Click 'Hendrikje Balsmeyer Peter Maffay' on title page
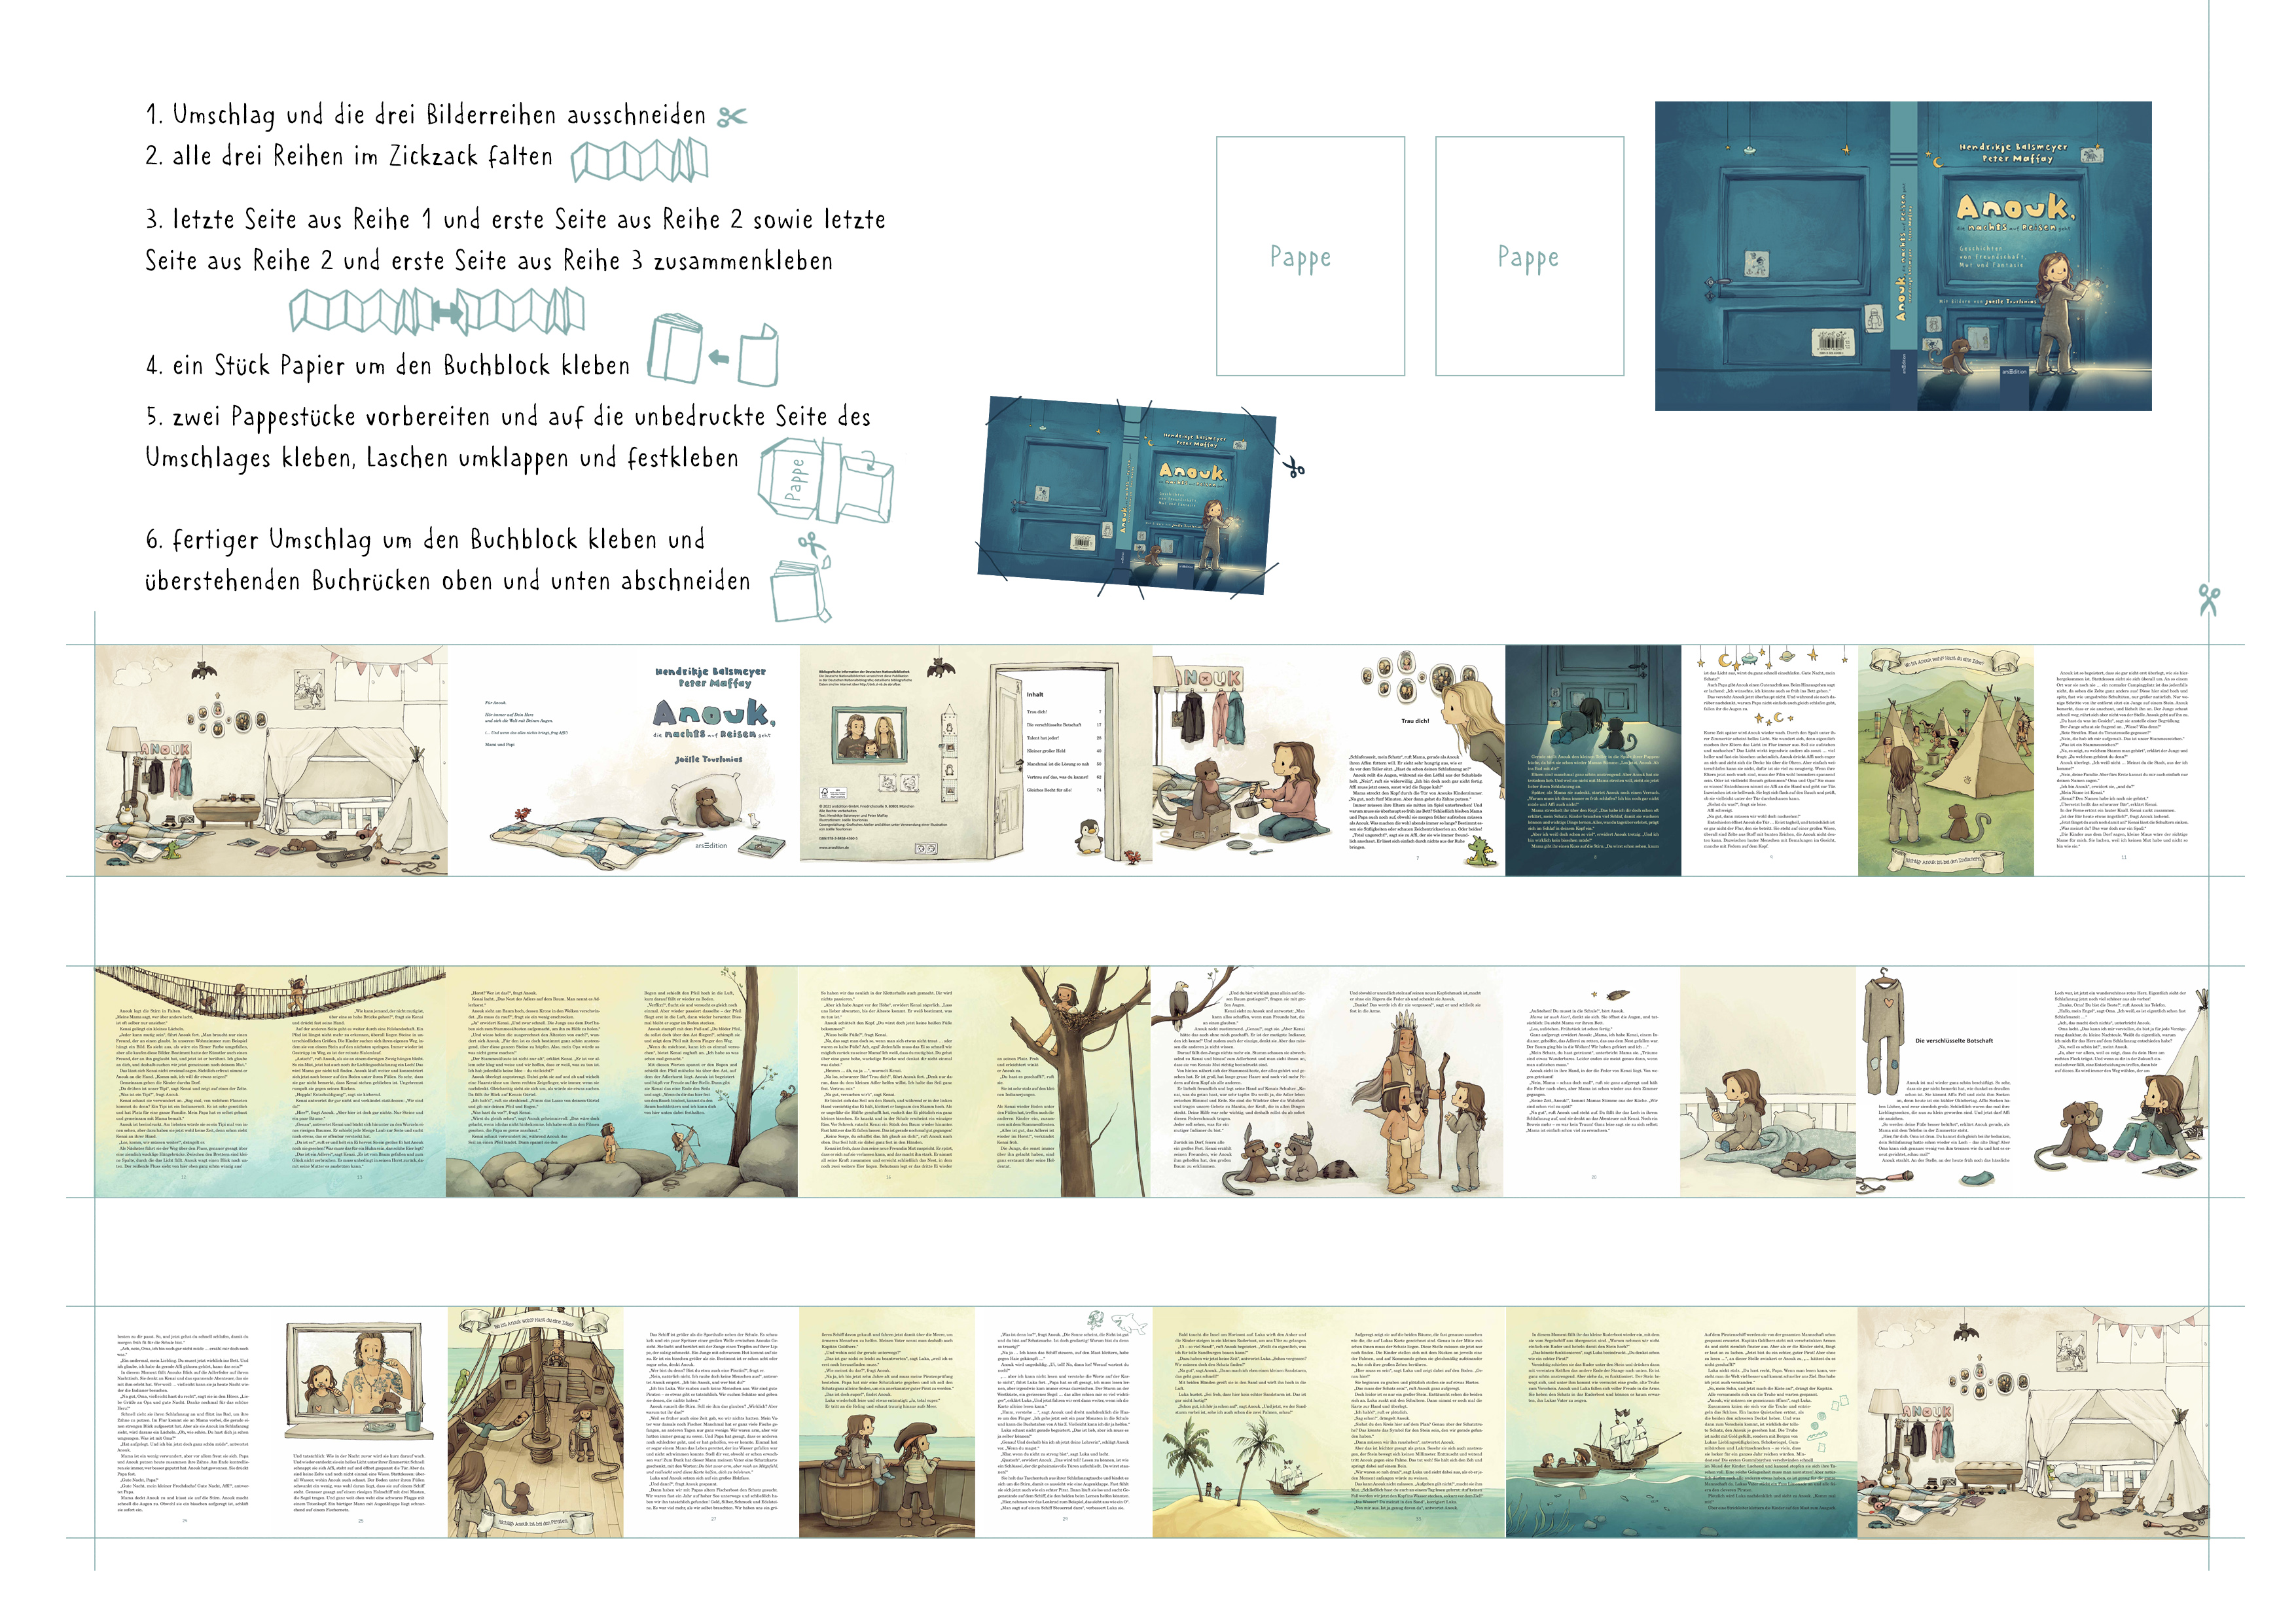 710,678
